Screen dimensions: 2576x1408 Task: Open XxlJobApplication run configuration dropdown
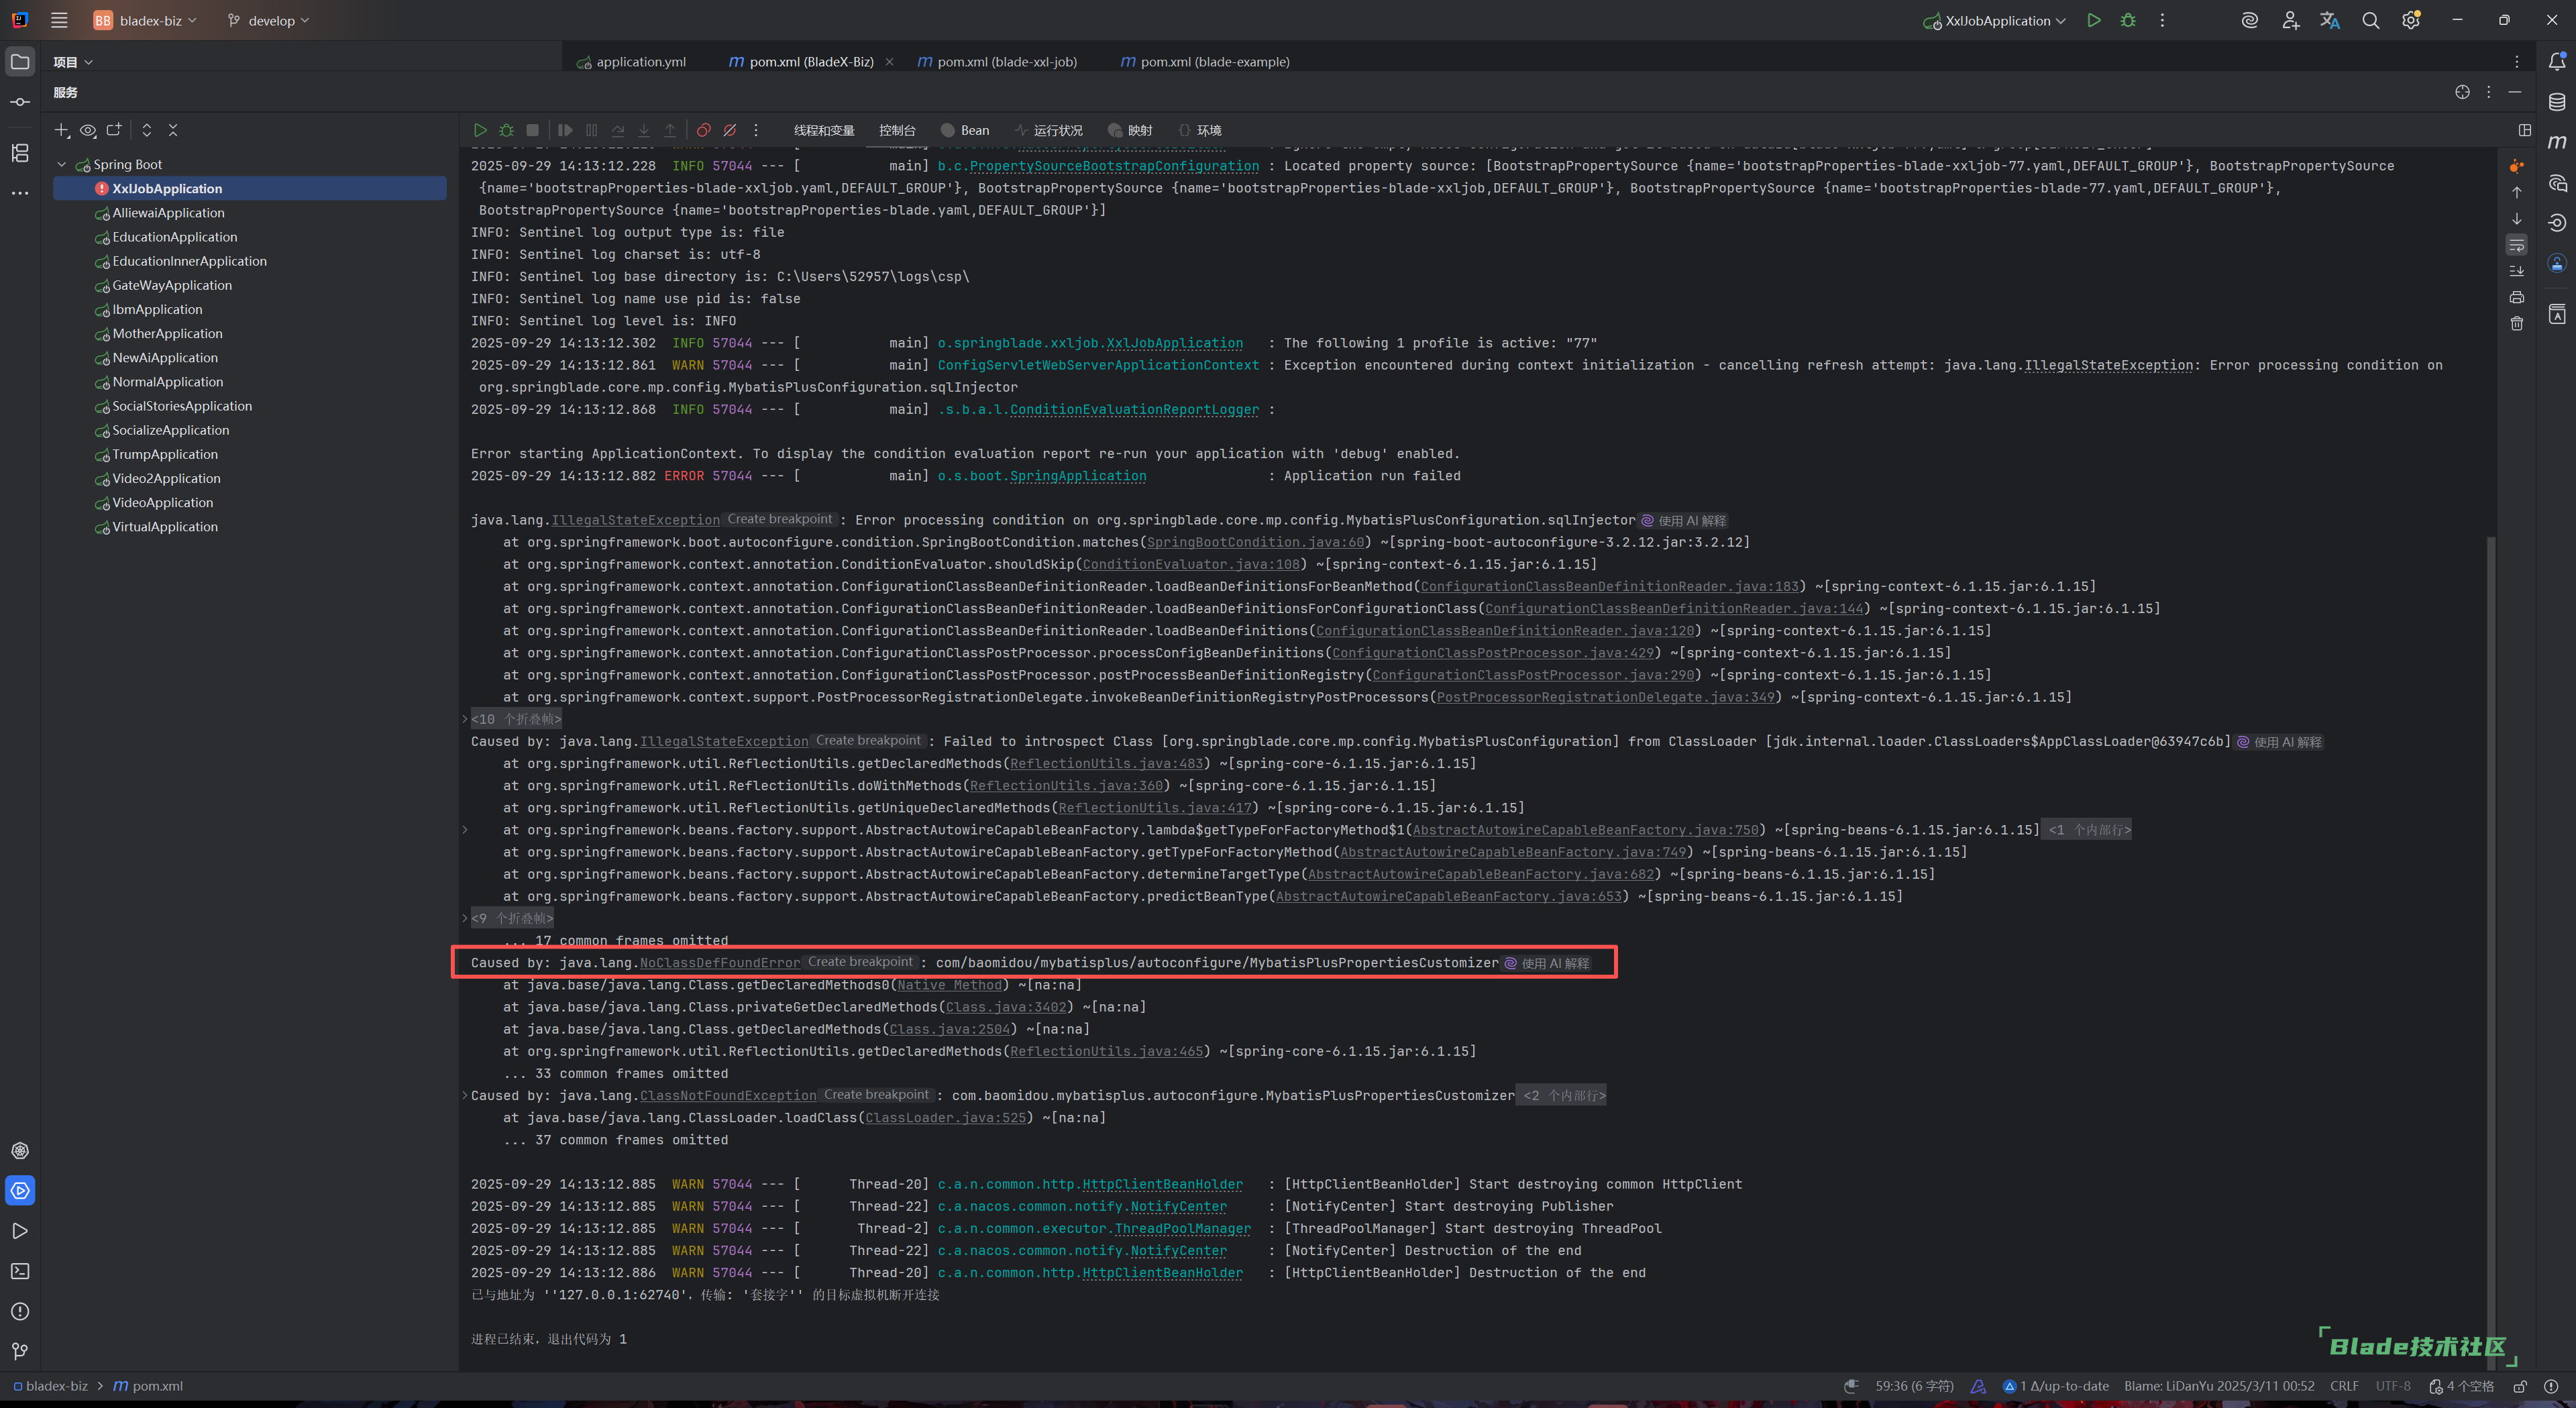[x=1994, y=20]
